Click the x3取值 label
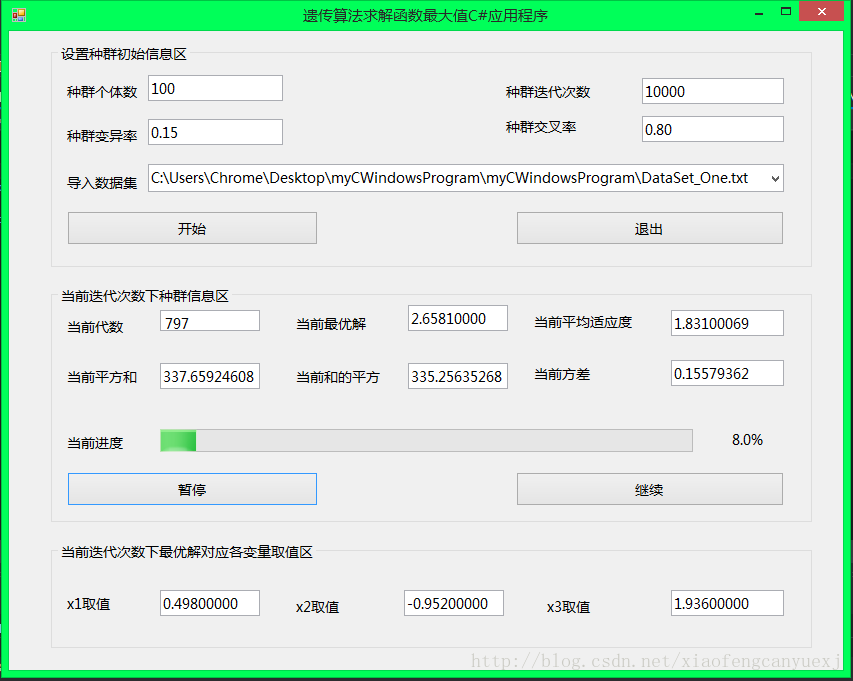 568,607
